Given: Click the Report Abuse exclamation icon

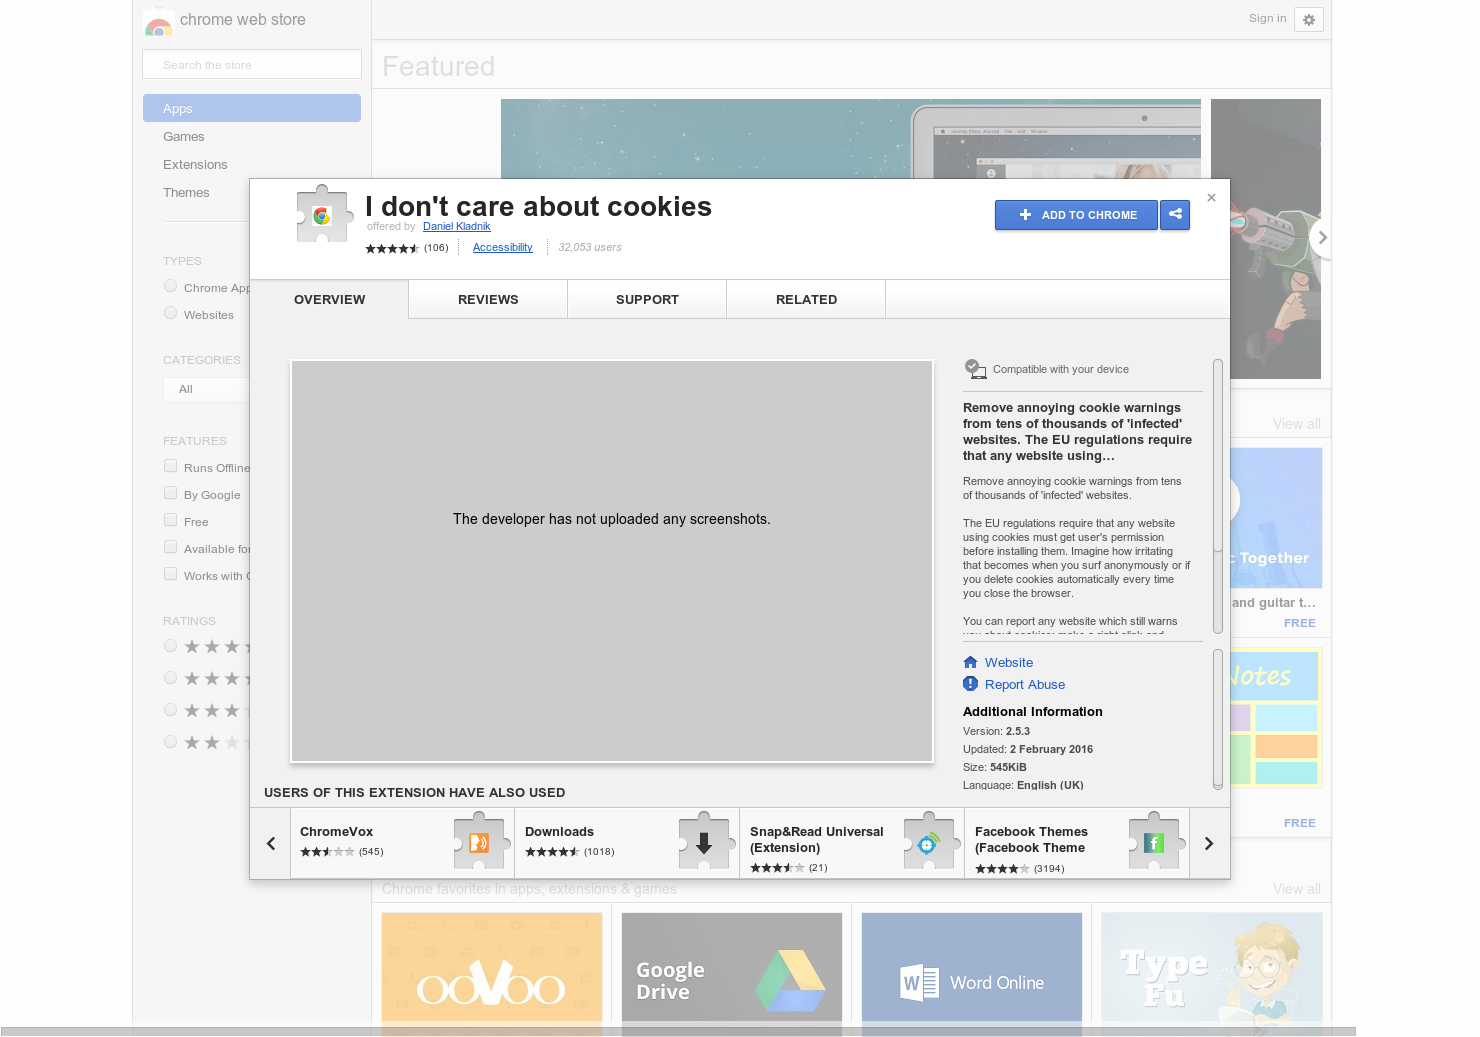Looking at the screenshot, I should (x=970, y=684).
